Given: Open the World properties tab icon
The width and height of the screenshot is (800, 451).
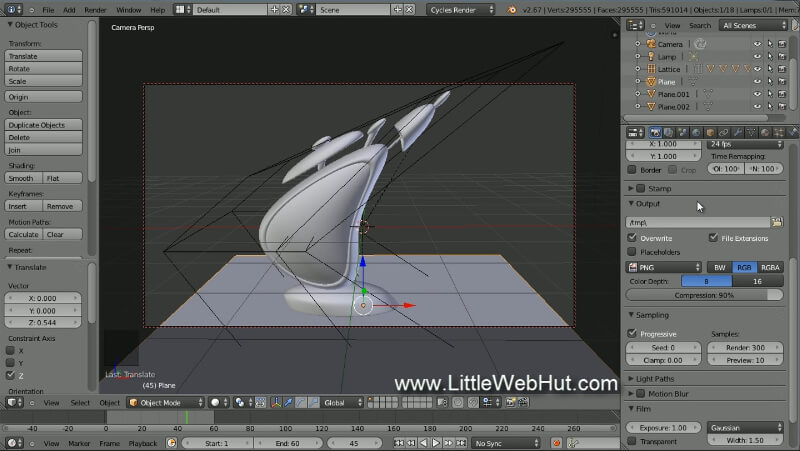Looking at the screenshot, I should point(695,132).
